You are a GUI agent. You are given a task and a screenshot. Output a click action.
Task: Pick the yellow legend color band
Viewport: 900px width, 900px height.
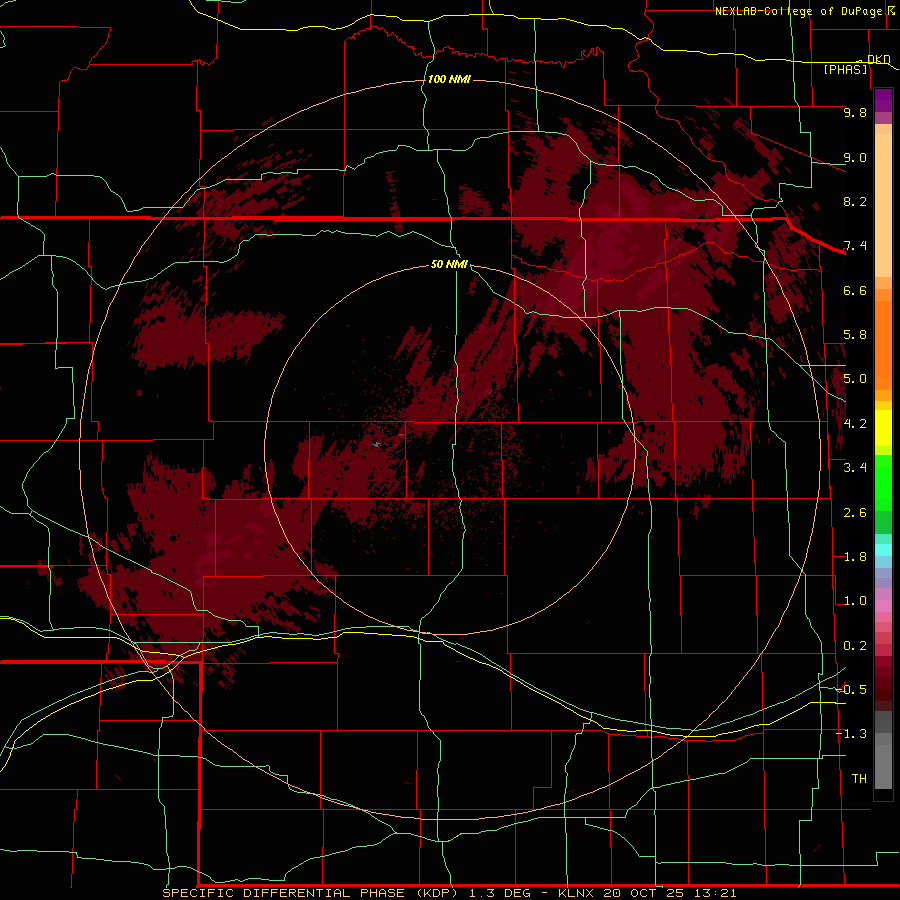[x=883, y=428]
